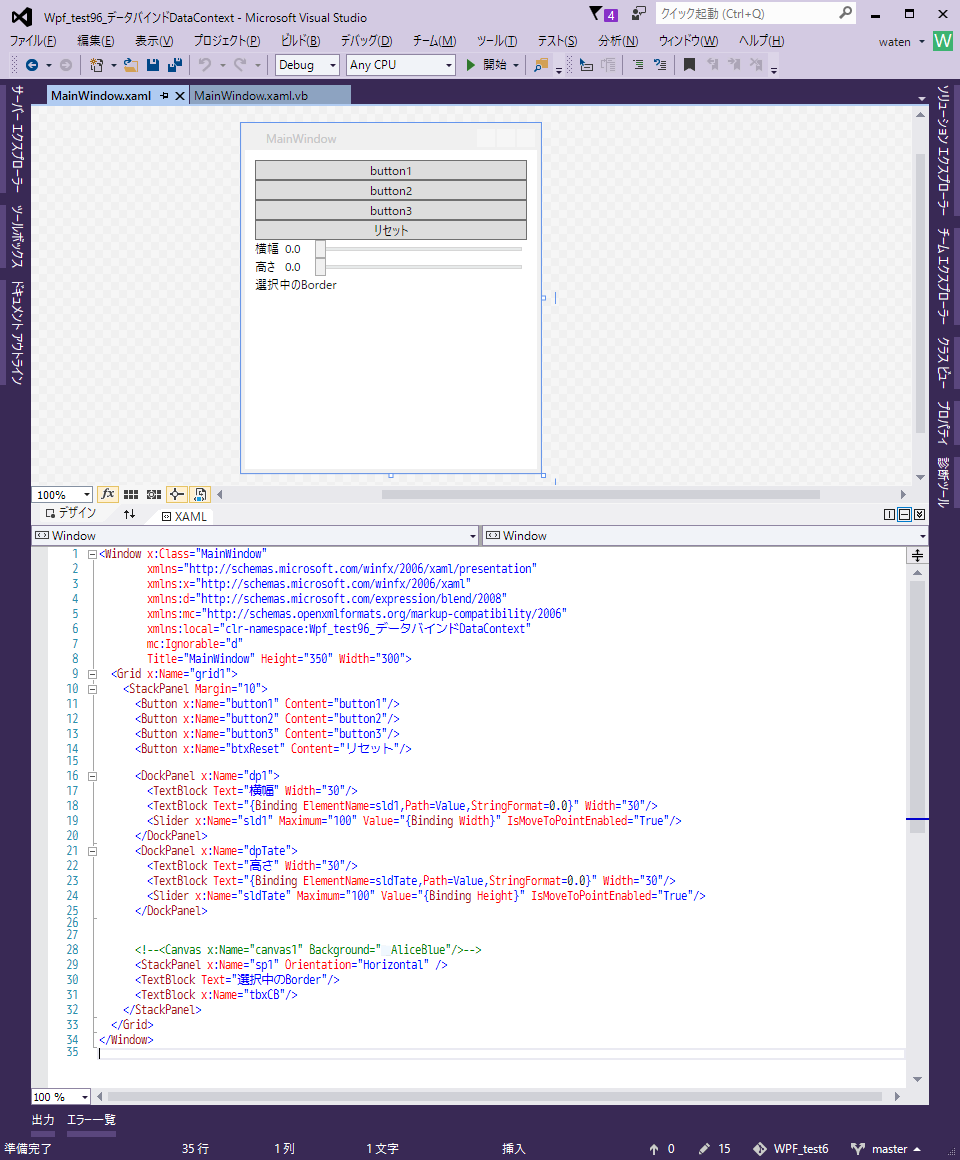
Task: Click the horizontal split pane icon
Action: click(905, 514)
